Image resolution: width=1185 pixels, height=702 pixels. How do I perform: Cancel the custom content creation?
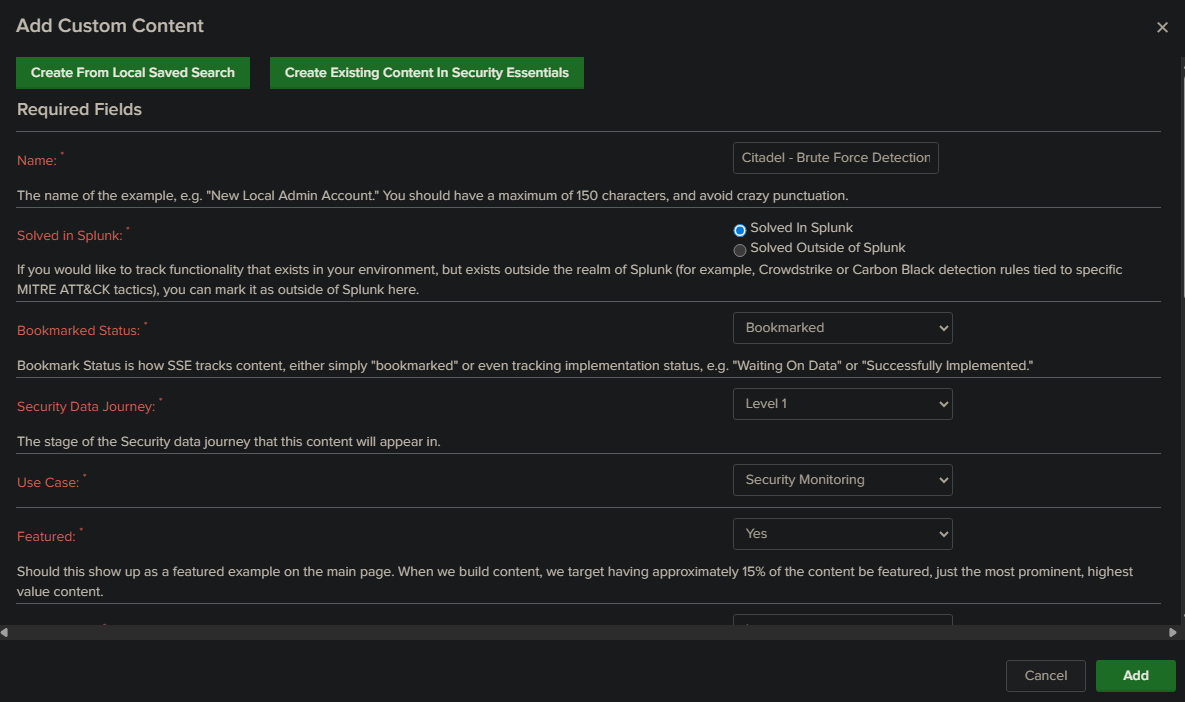(1045, 675)
